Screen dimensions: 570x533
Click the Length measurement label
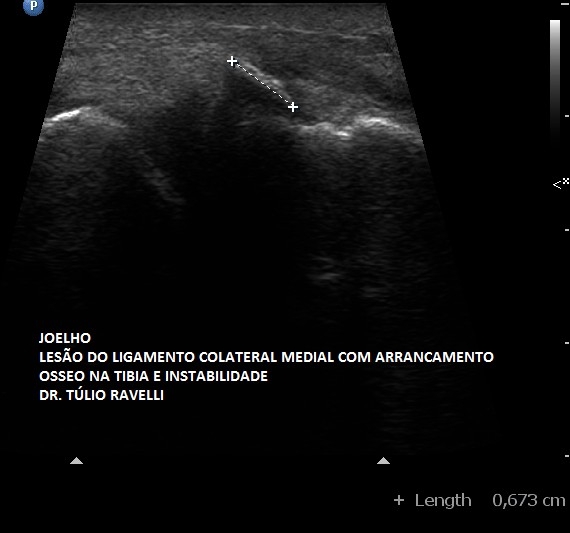(443, 501)
